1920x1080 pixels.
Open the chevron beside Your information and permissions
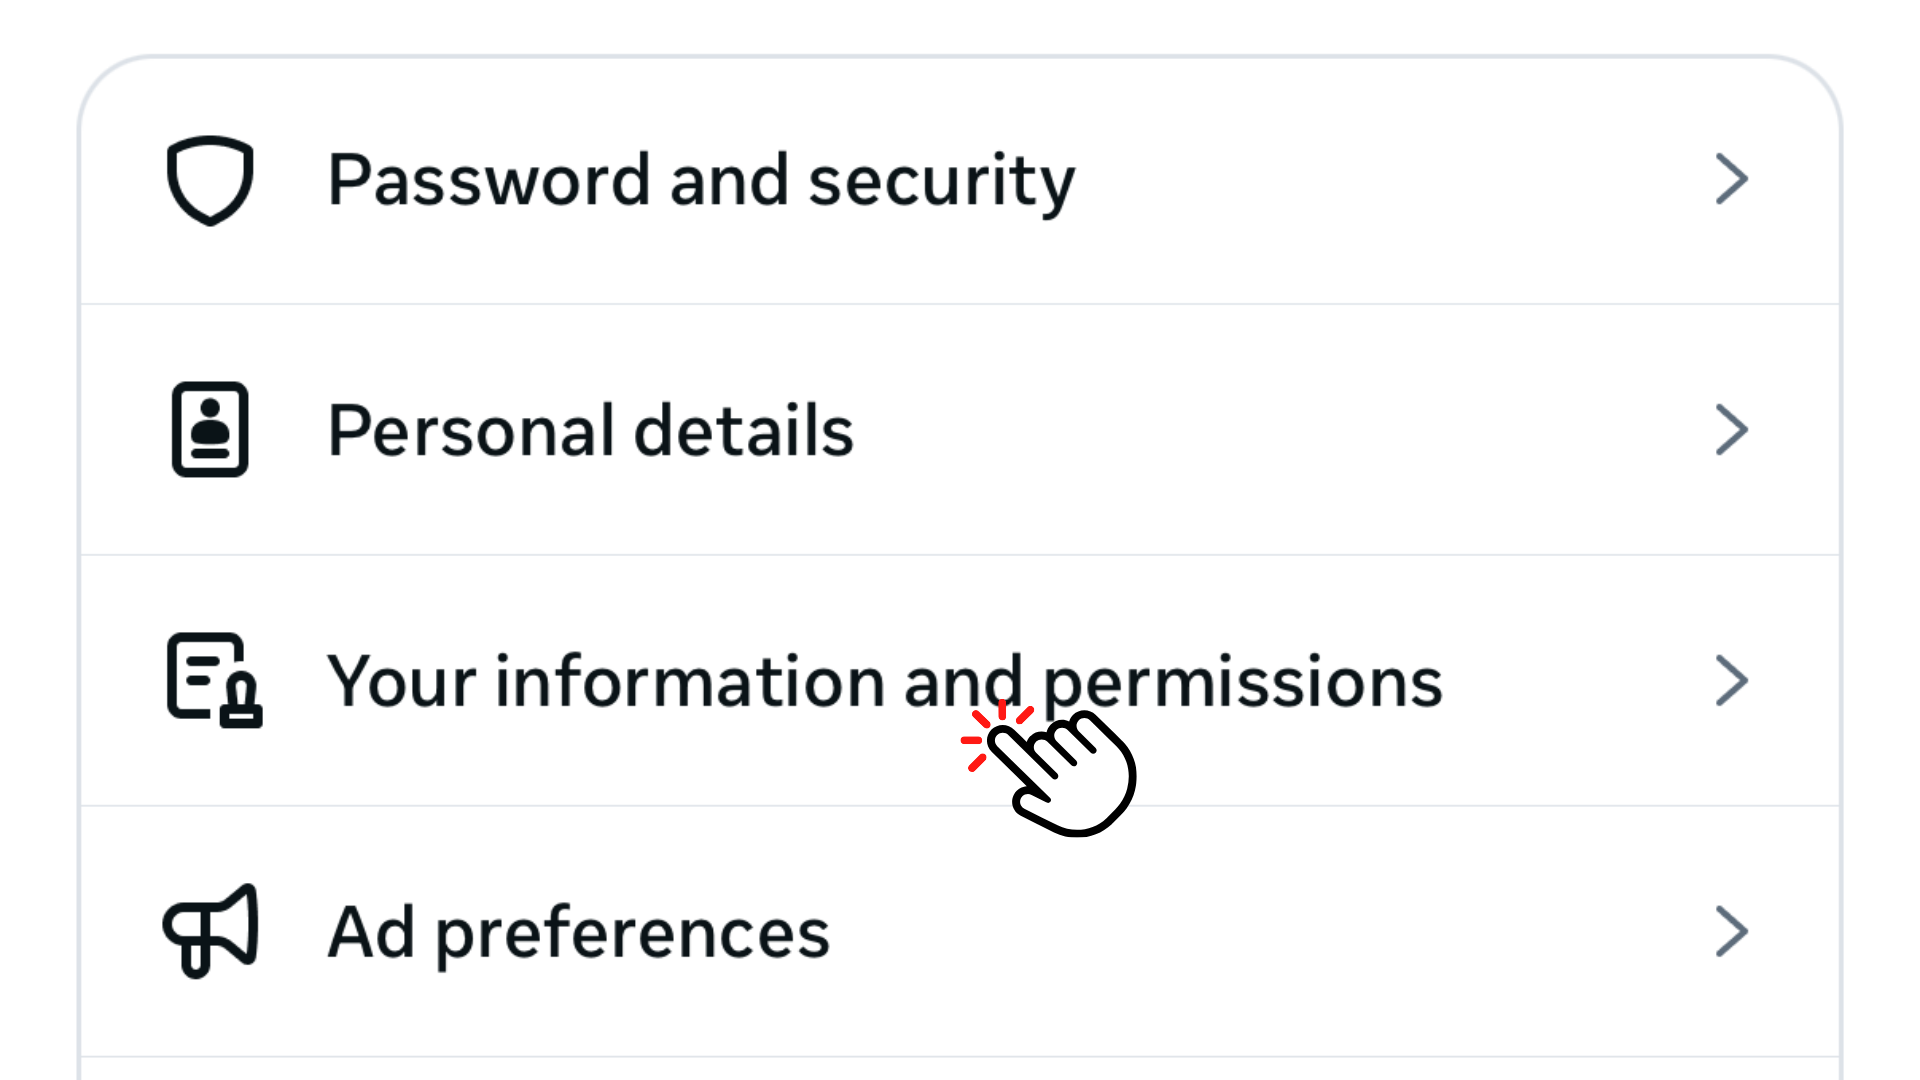tap(1731, 681)
